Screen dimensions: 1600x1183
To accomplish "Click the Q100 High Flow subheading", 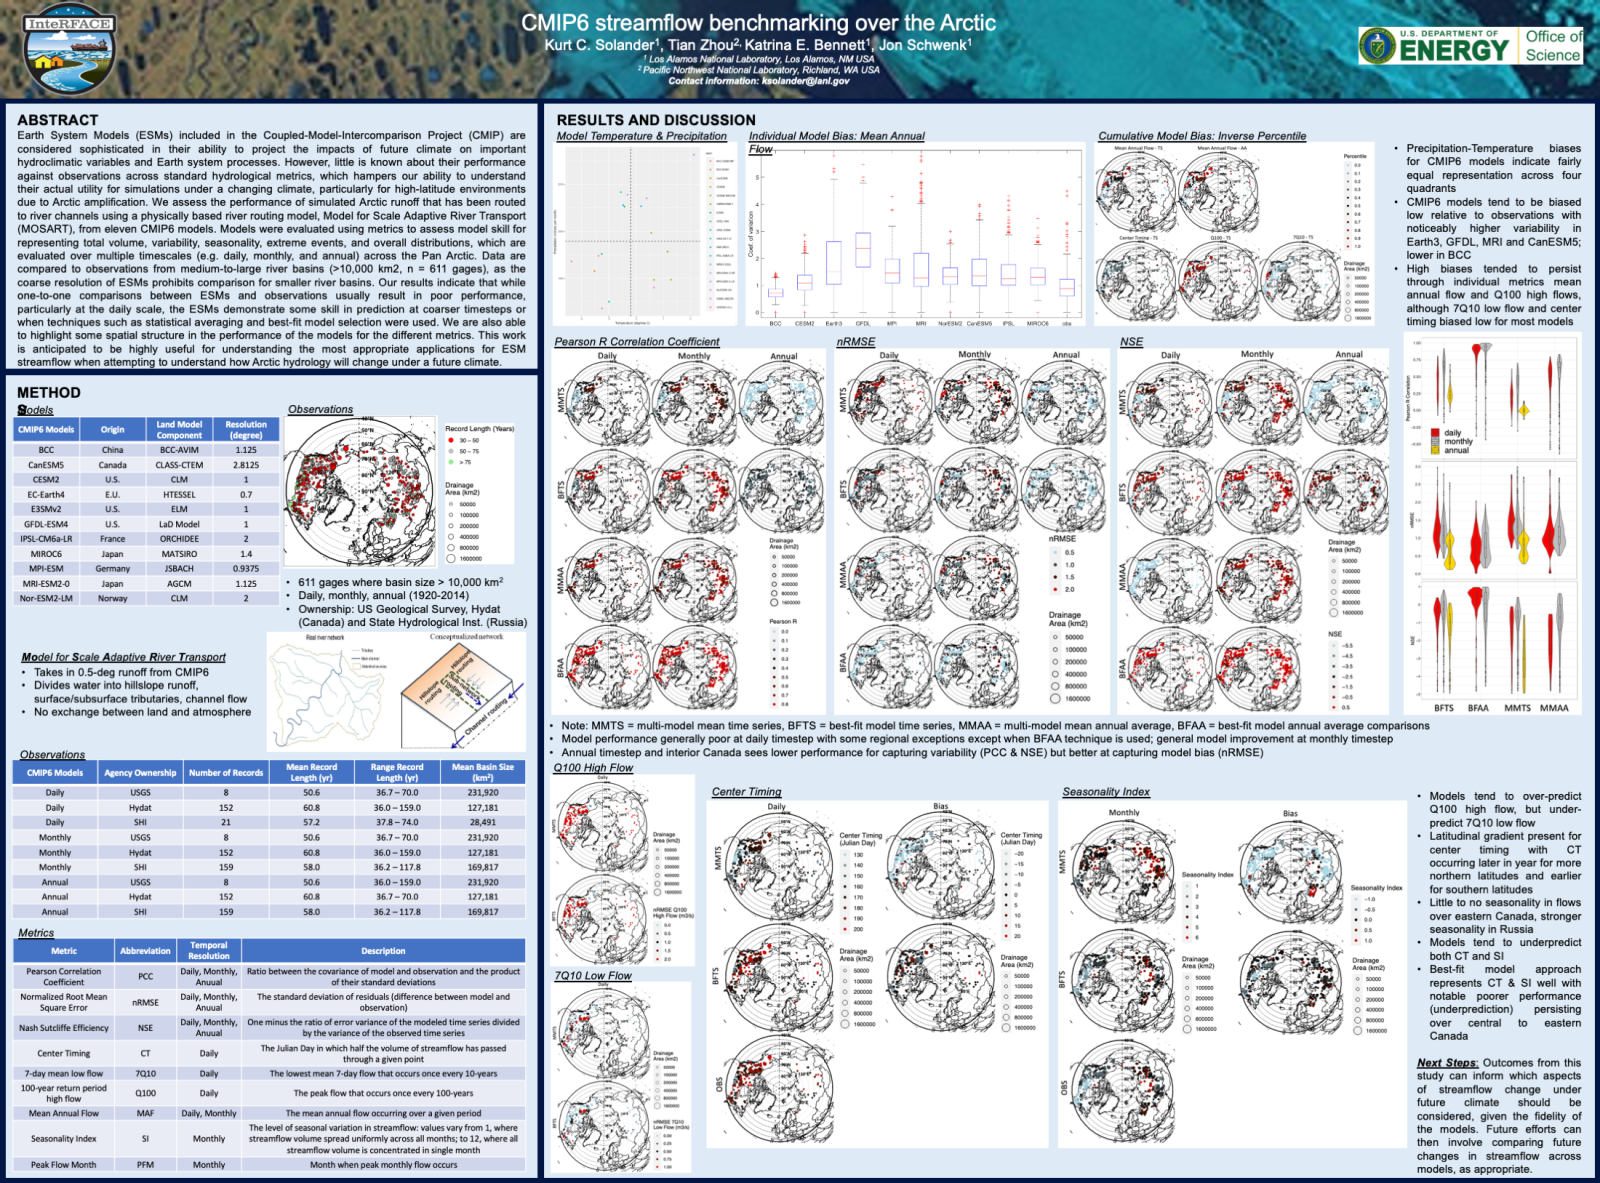I will (594, 768).
